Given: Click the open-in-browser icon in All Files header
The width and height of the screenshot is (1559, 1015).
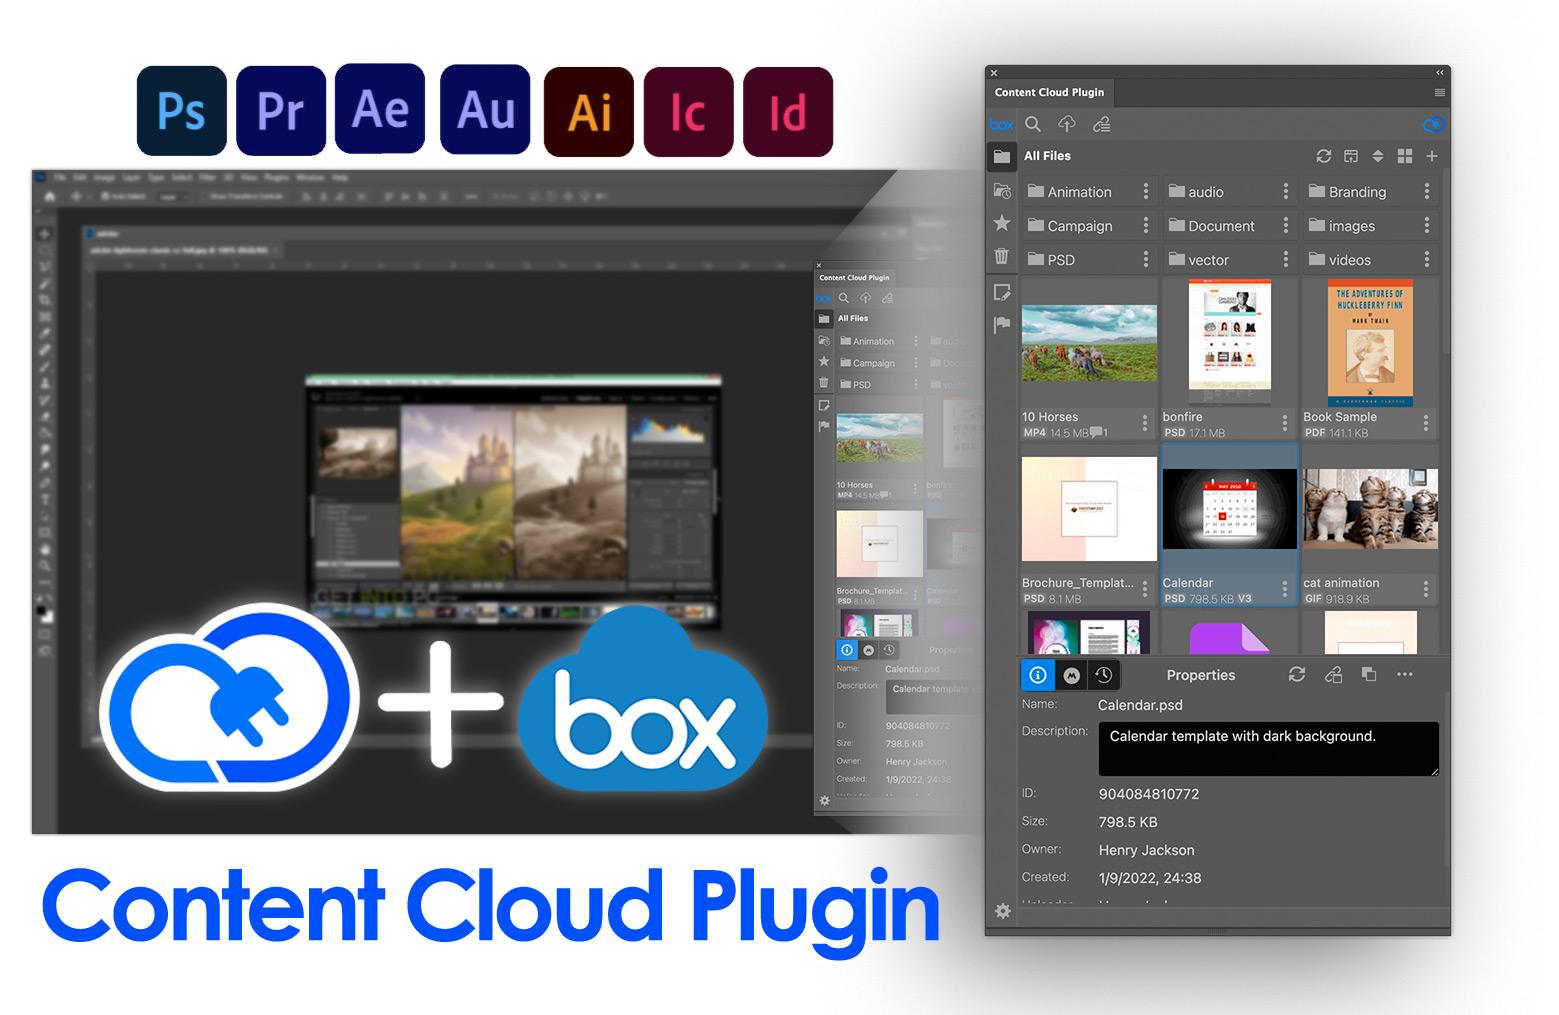Looking at the screenshot, I should tap(1351, 156).
